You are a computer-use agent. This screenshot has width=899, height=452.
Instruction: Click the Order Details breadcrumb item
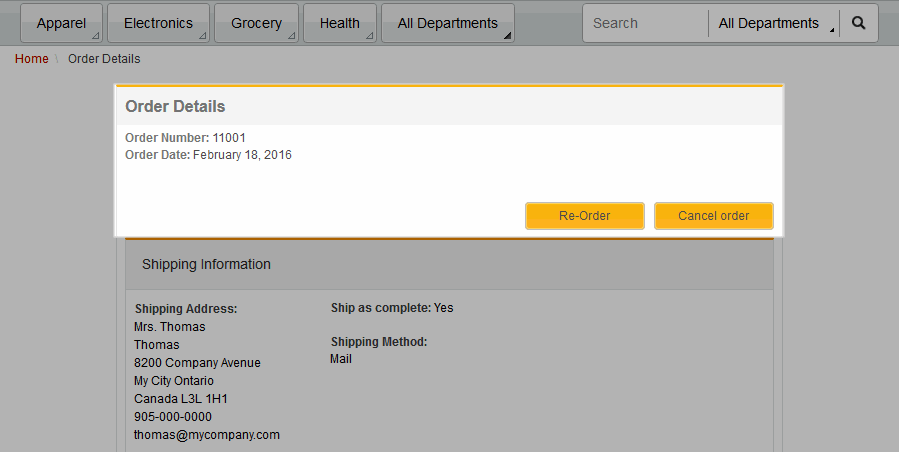point(104,59)
